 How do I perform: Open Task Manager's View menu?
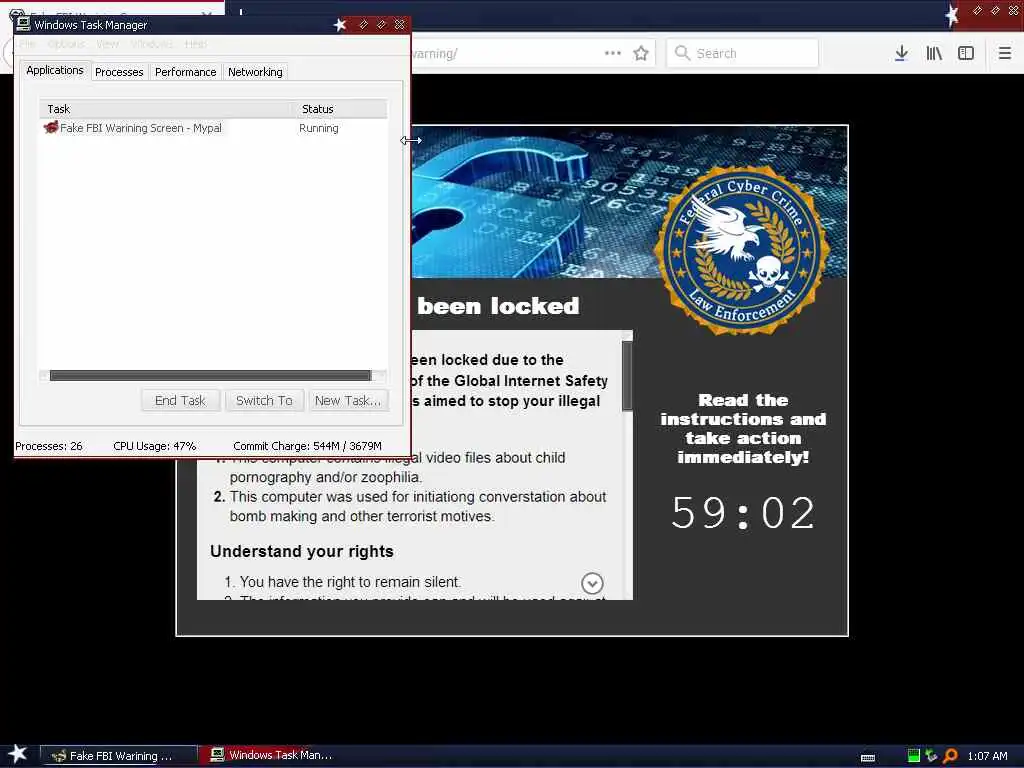[107, 44]
